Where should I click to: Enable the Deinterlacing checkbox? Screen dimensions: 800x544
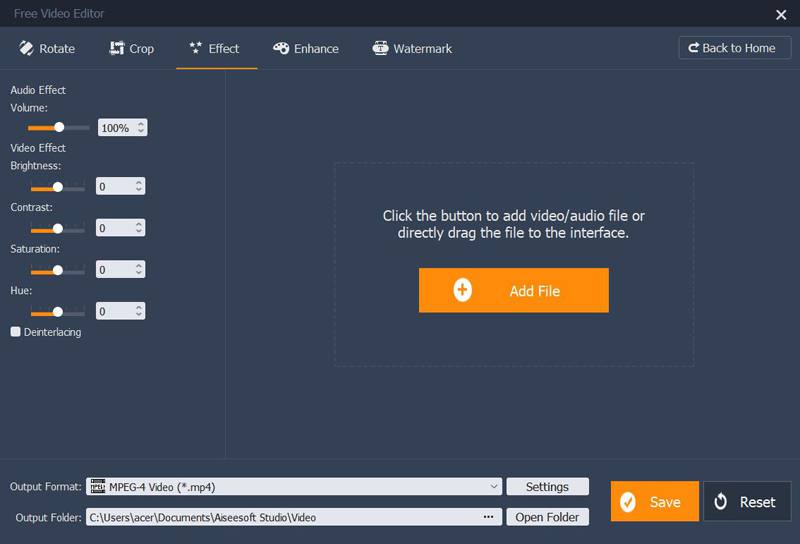16,332
